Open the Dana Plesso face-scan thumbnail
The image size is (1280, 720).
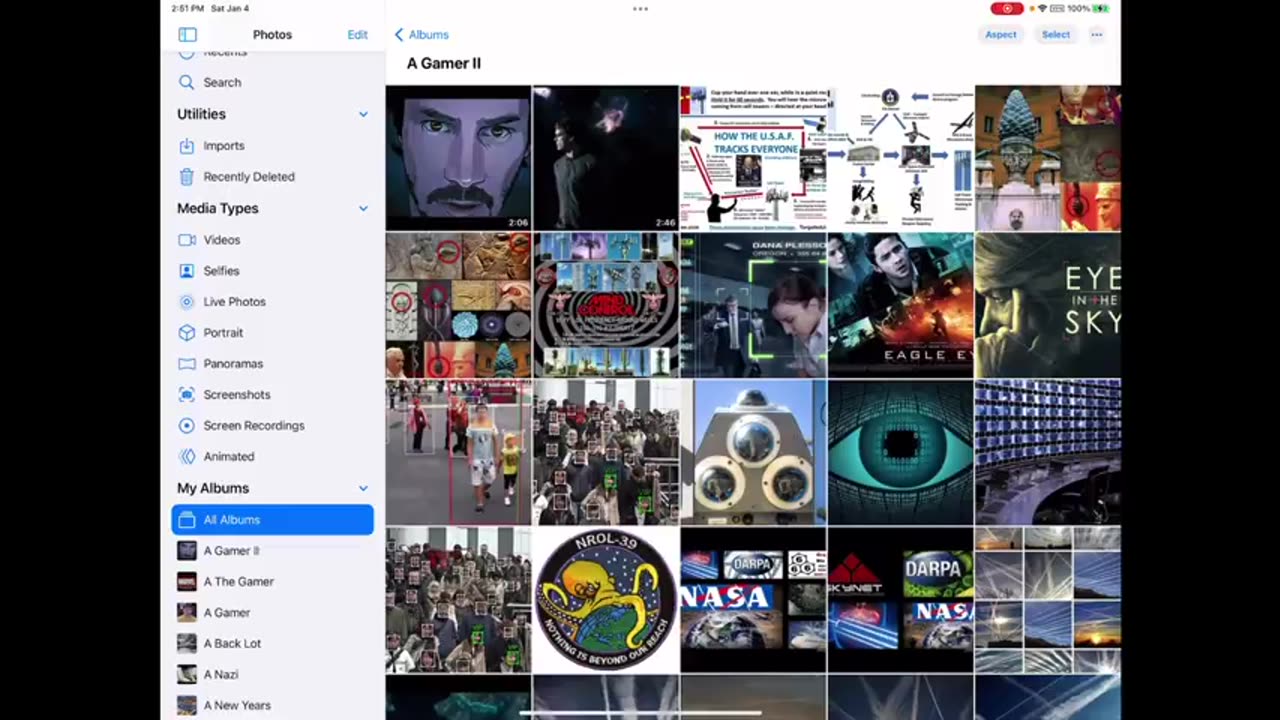pos(753,305)
